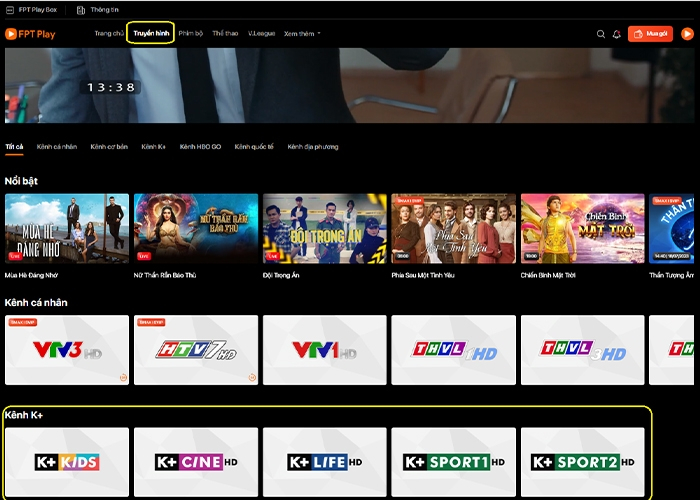Image resolution: width=700 pixels, height=500 pixels.
Task: Click the Kênh cá nhân section heading
Action: (x=36, y=303)
